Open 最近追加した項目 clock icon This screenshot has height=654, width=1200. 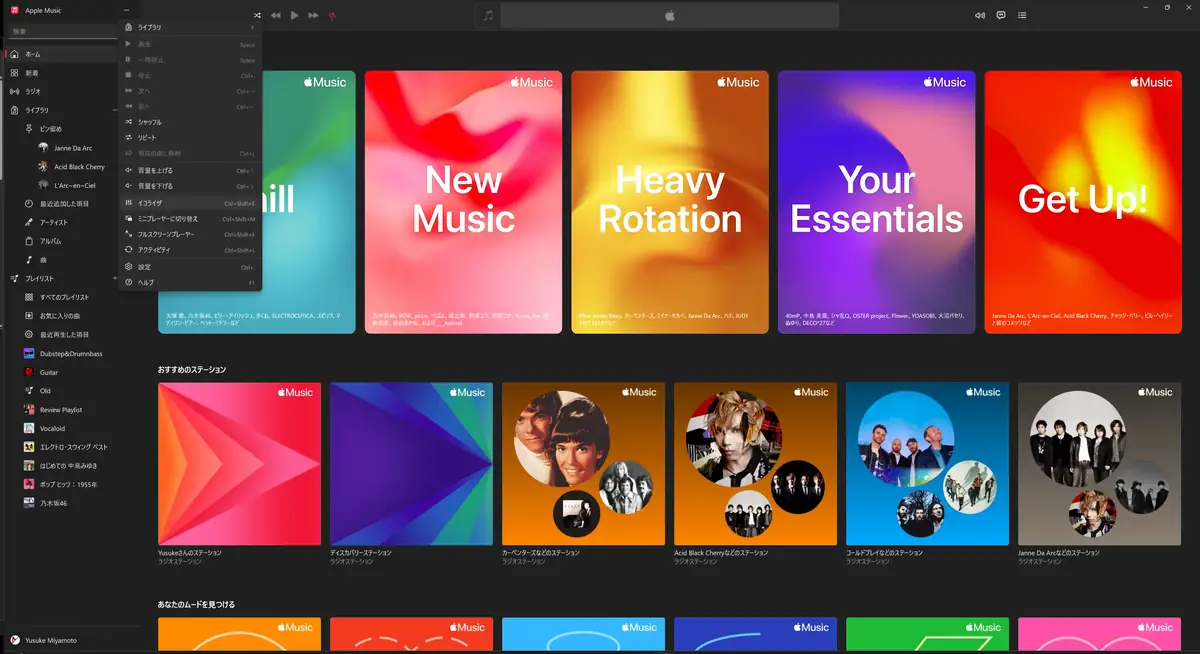point(29,204)
